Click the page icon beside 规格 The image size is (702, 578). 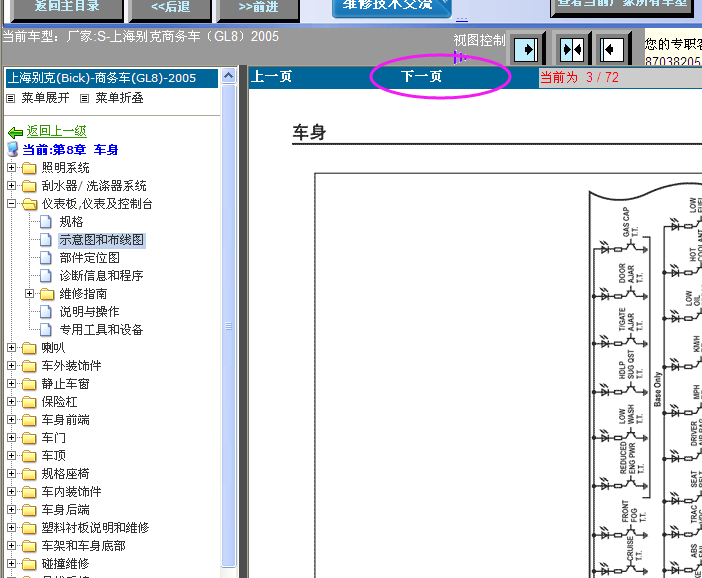tap(46, 222)
